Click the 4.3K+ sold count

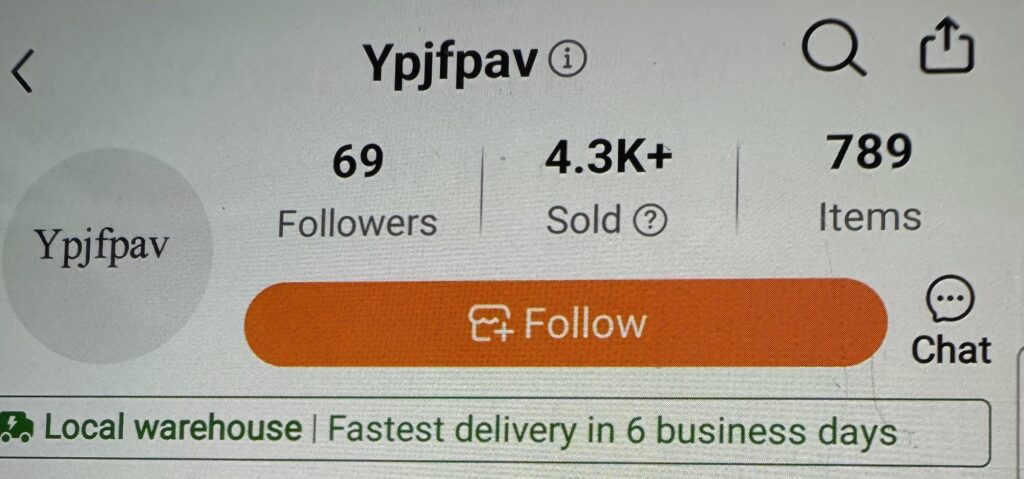tap(609, 159)
